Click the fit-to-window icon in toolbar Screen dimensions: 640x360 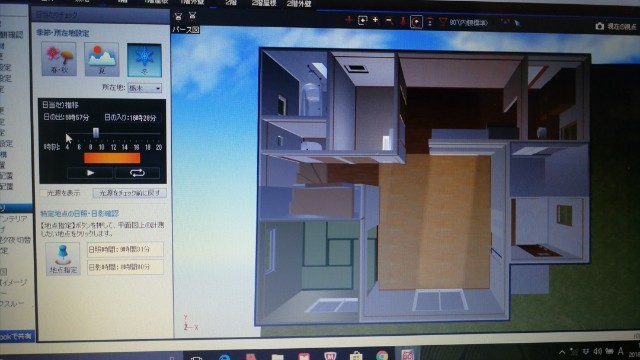(362, 20)
